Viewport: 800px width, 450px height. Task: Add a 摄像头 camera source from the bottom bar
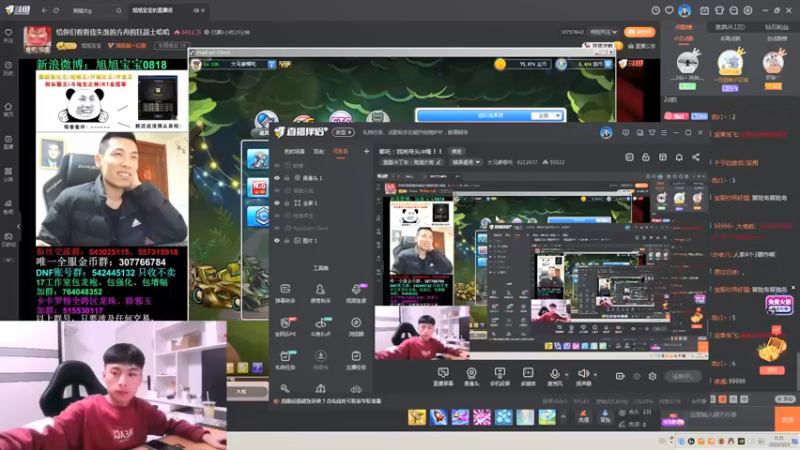click(471, 377)
